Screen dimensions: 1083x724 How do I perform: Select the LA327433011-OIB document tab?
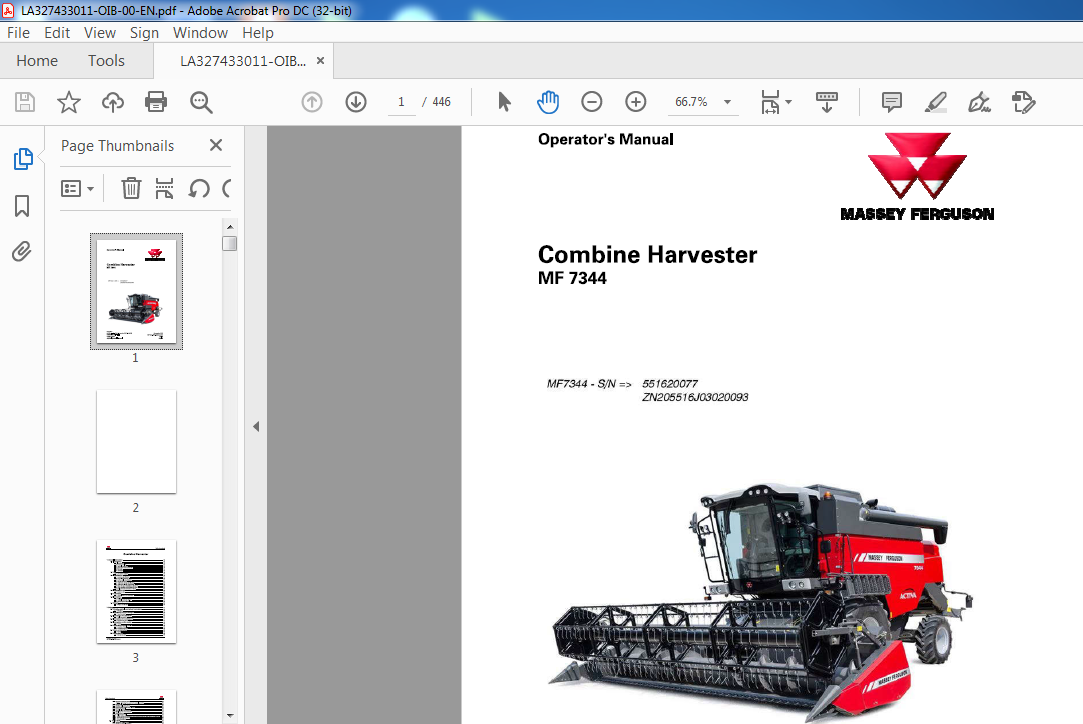pyautogui.click(x=243, y=61)
